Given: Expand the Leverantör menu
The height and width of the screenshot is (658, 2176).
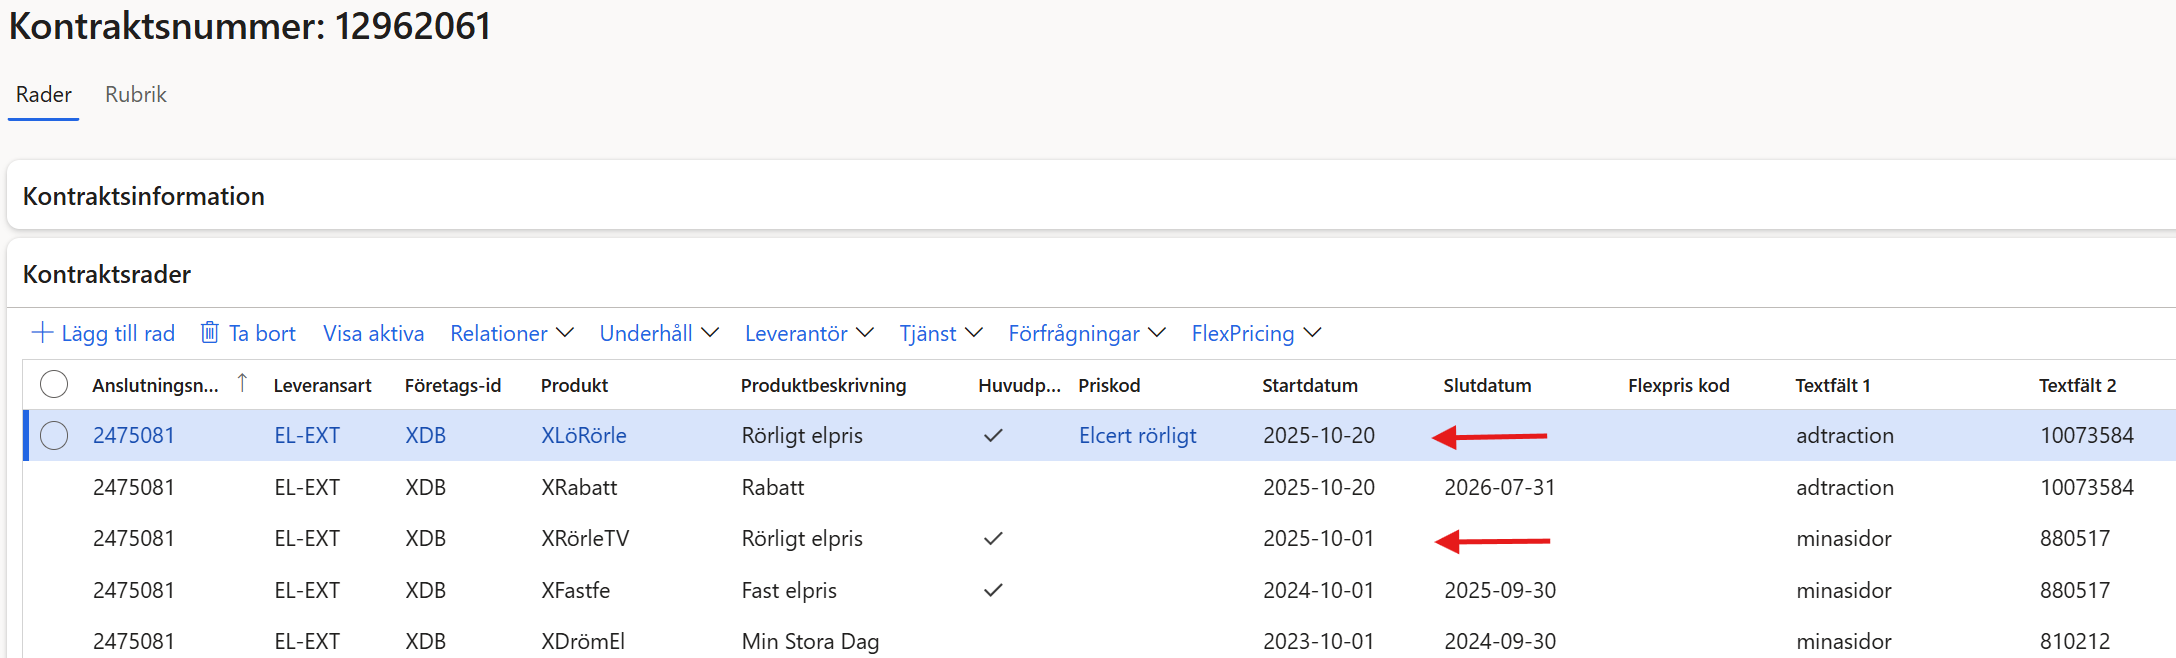Looking at the screenshot, I should pos(808,333).
